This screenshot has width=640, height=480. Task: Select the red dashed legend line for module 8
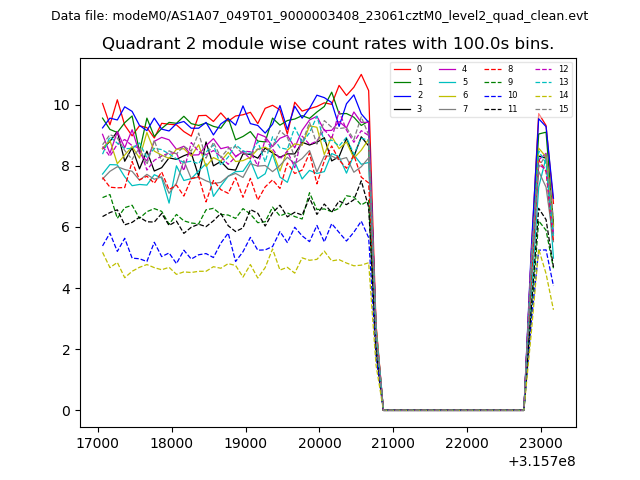point(492,69)
